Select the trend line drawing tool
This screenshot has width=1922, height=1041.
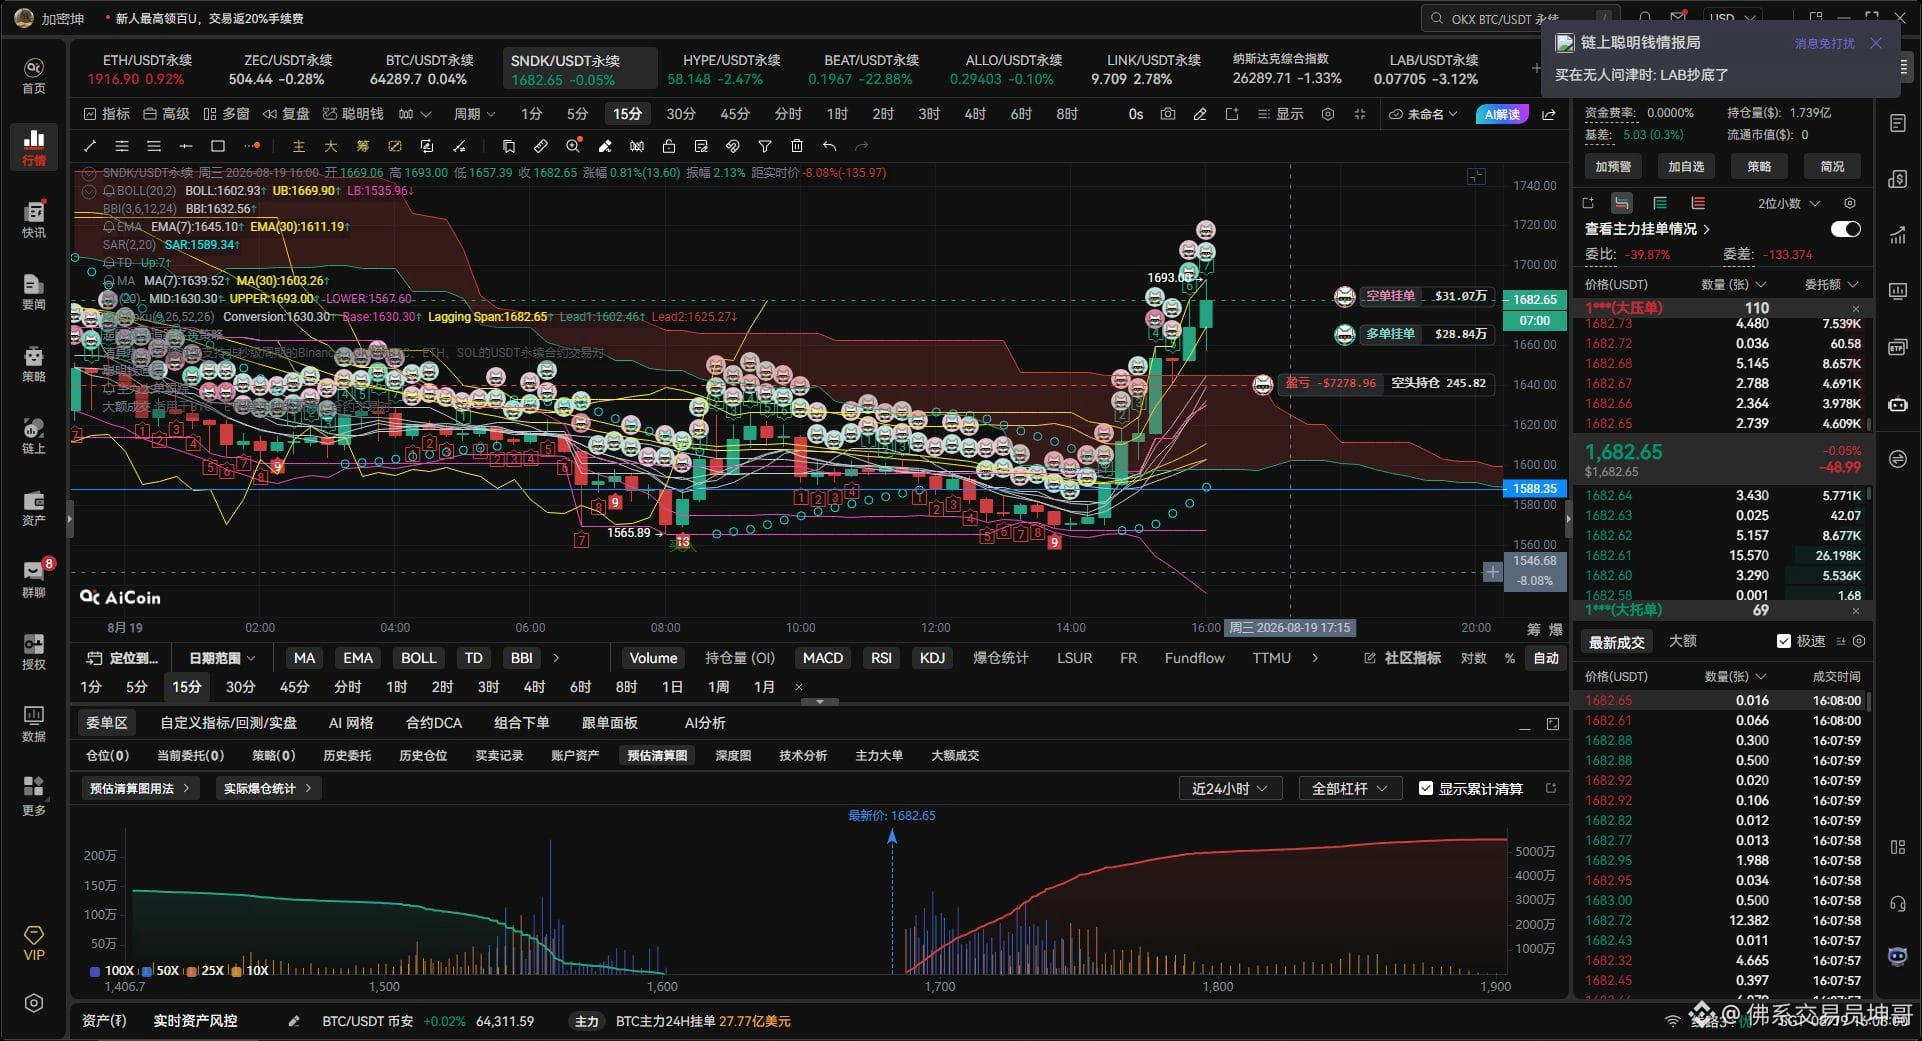90,146
